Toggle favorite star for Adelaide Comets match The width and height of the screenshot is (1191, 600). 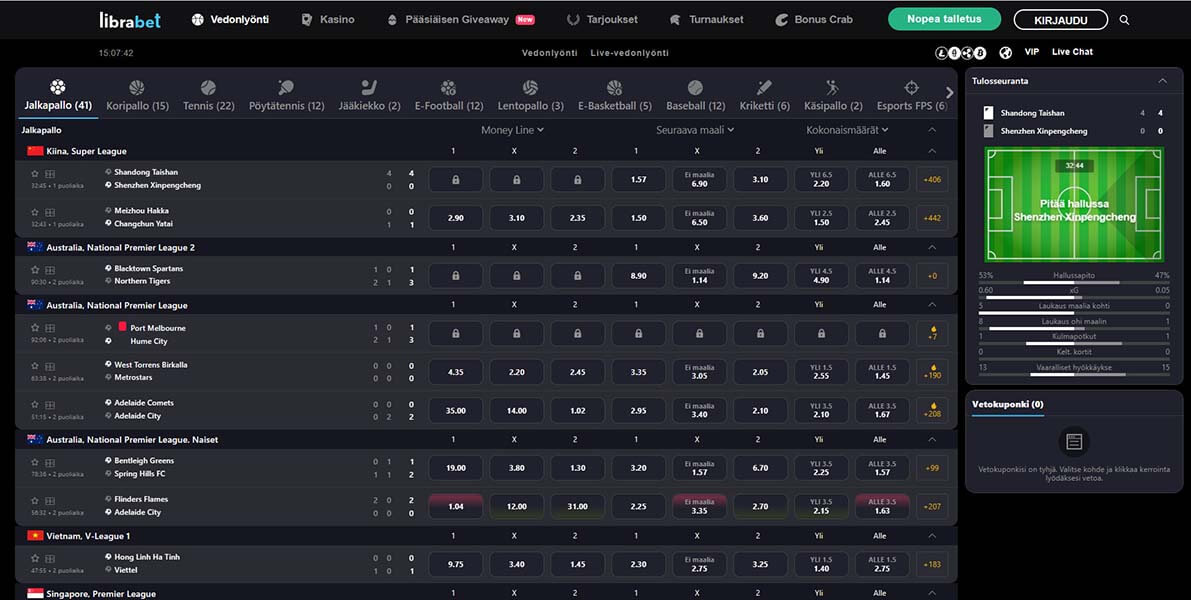point(35,404)
